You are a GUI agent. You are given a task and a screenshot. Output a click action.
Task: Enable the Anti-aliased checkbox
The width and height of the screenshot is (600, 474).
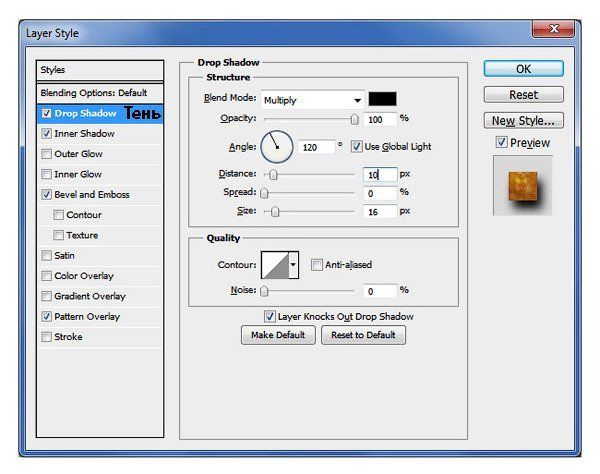pyautogui.click(x=316, y=264)
